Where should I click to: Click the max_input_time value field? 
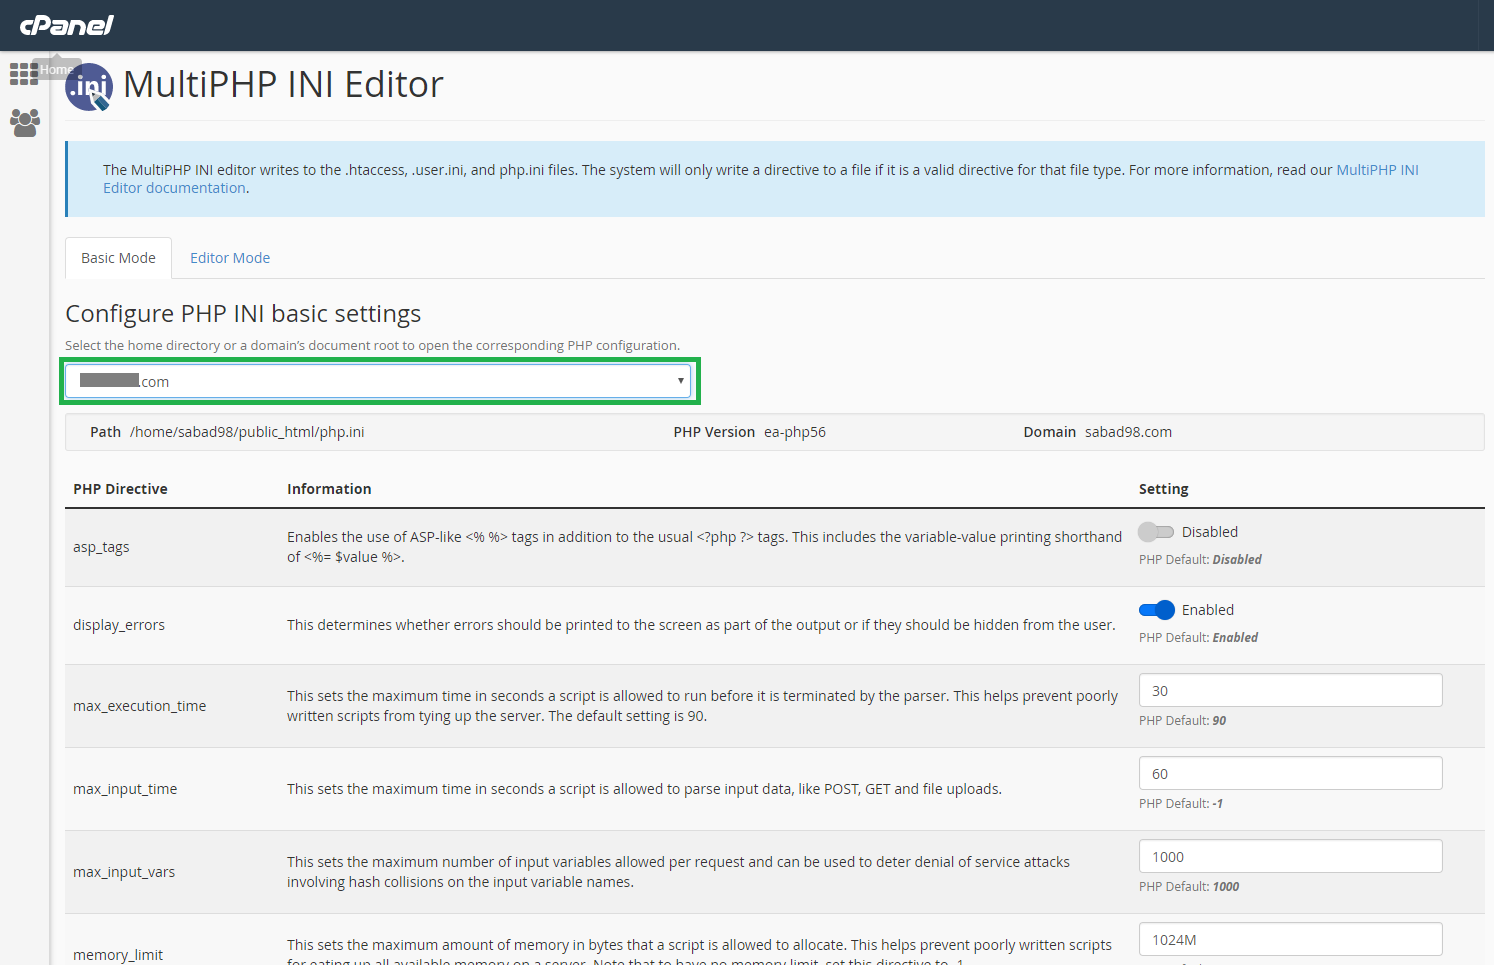tap(1290, 773)
